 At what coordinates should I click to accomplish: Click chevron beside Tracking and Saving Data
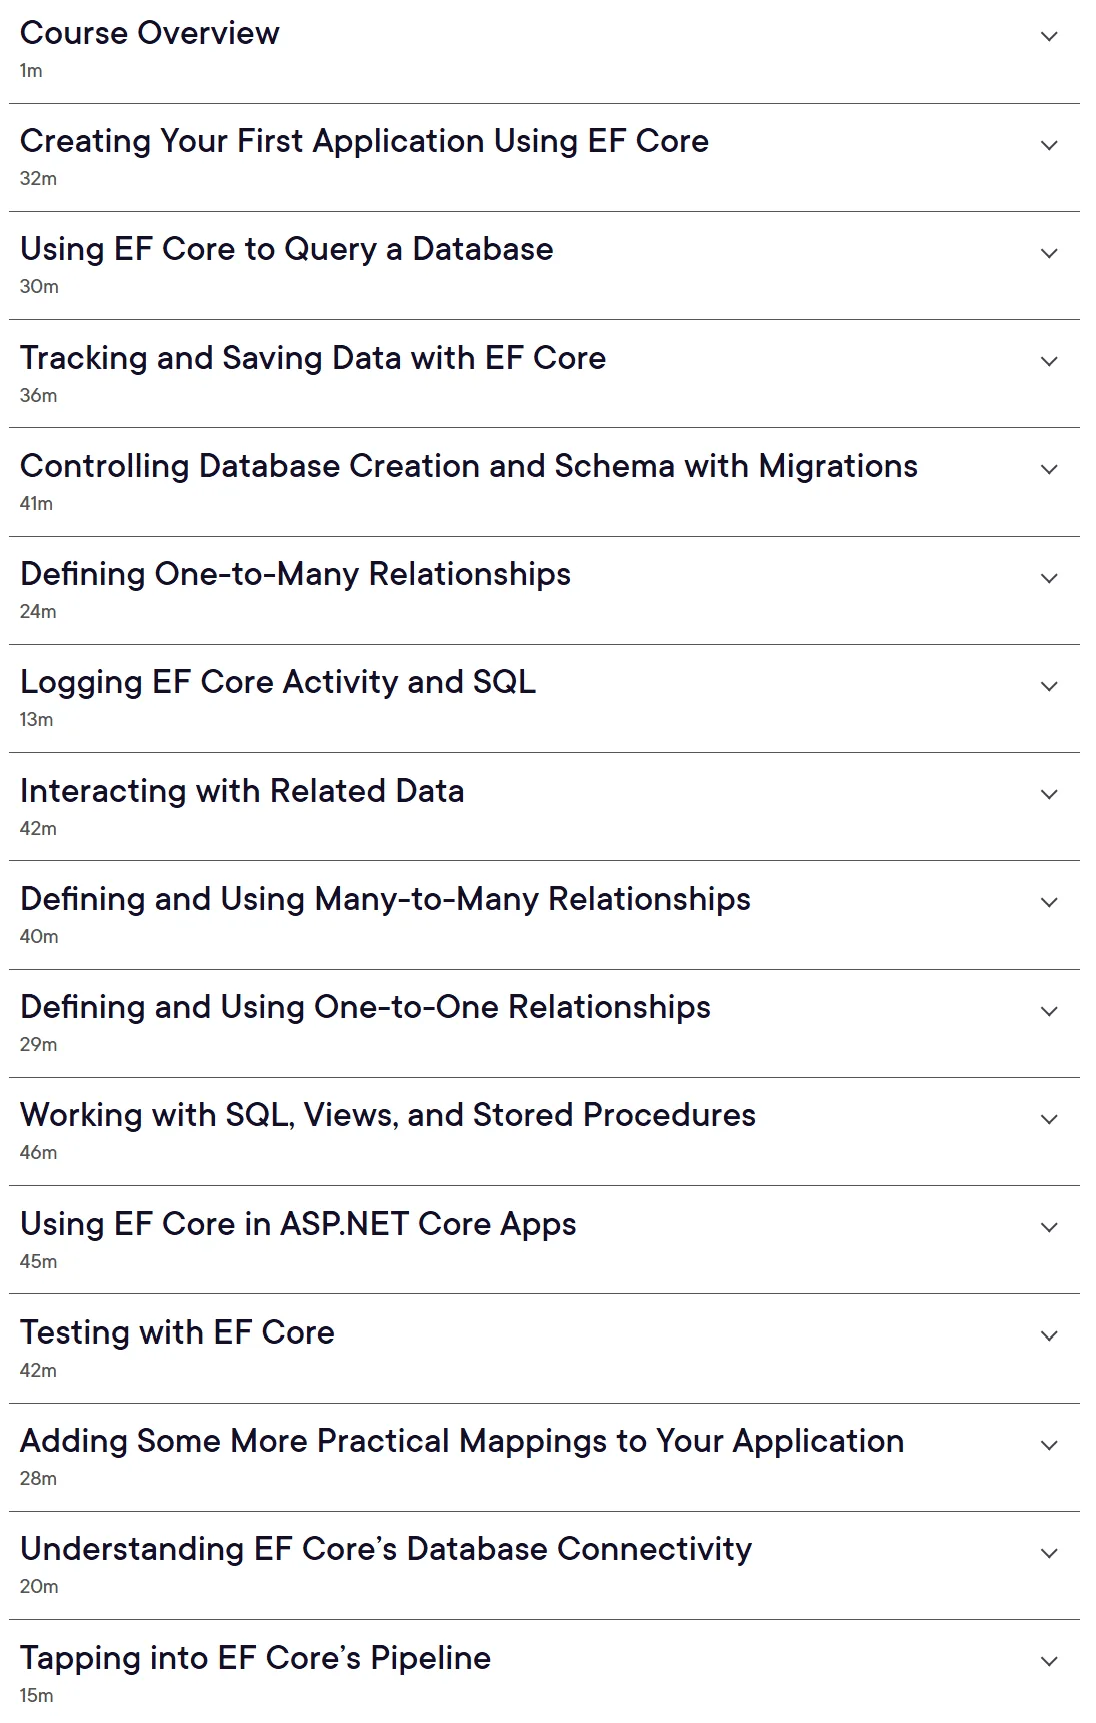[x=1049, y=361]
